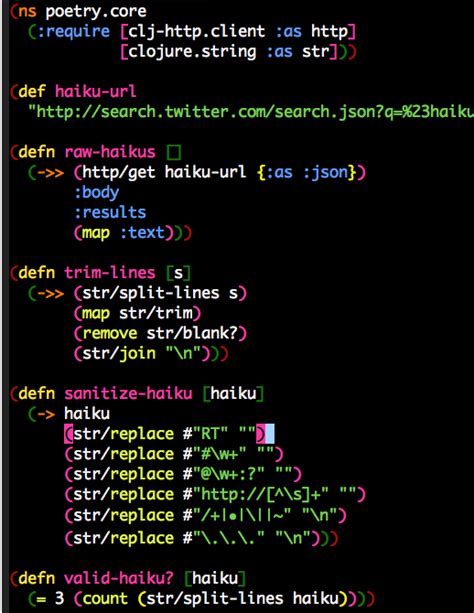Image resolution: width=474 pixels, height=613 pixels.
Task: Click the #"@\w+:?" regex literal
Action: point(223,474)
